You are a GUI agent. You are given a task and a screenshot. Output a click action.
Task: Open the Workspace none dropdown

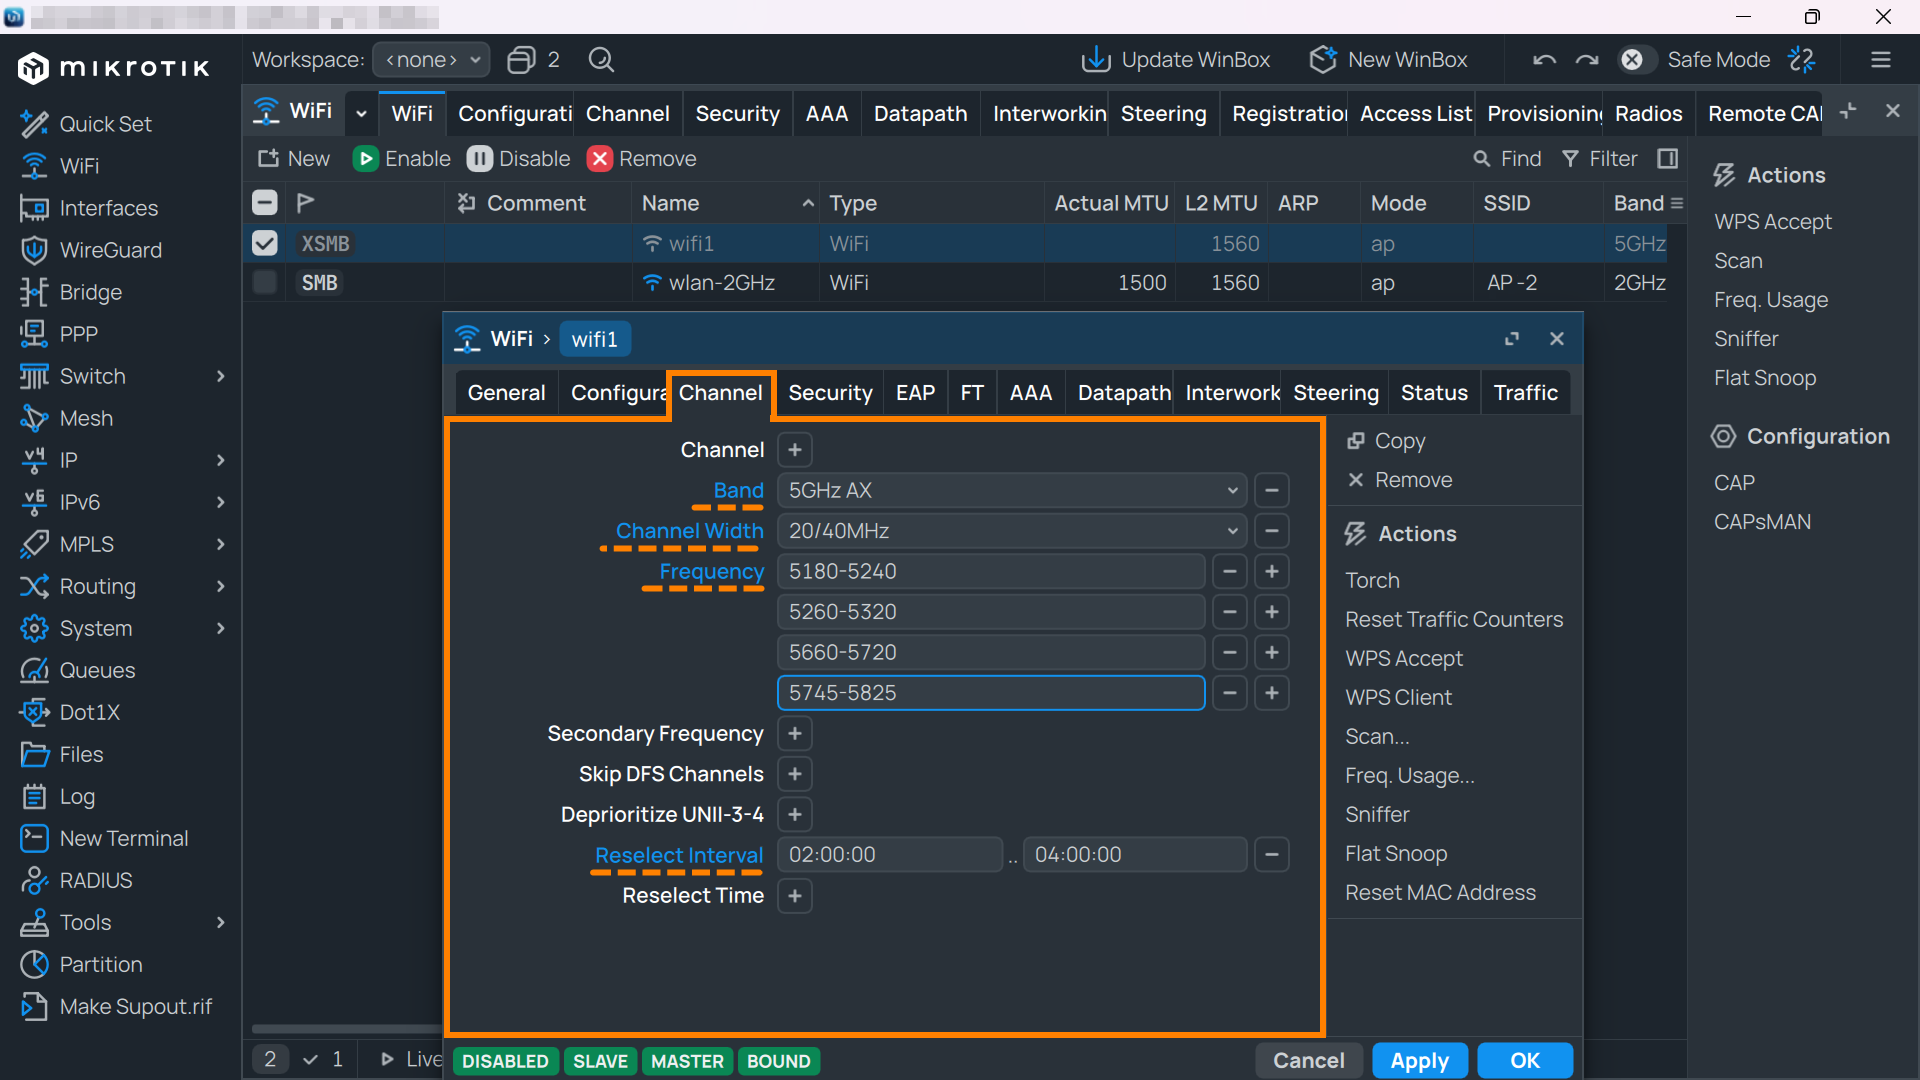point(431,60)
